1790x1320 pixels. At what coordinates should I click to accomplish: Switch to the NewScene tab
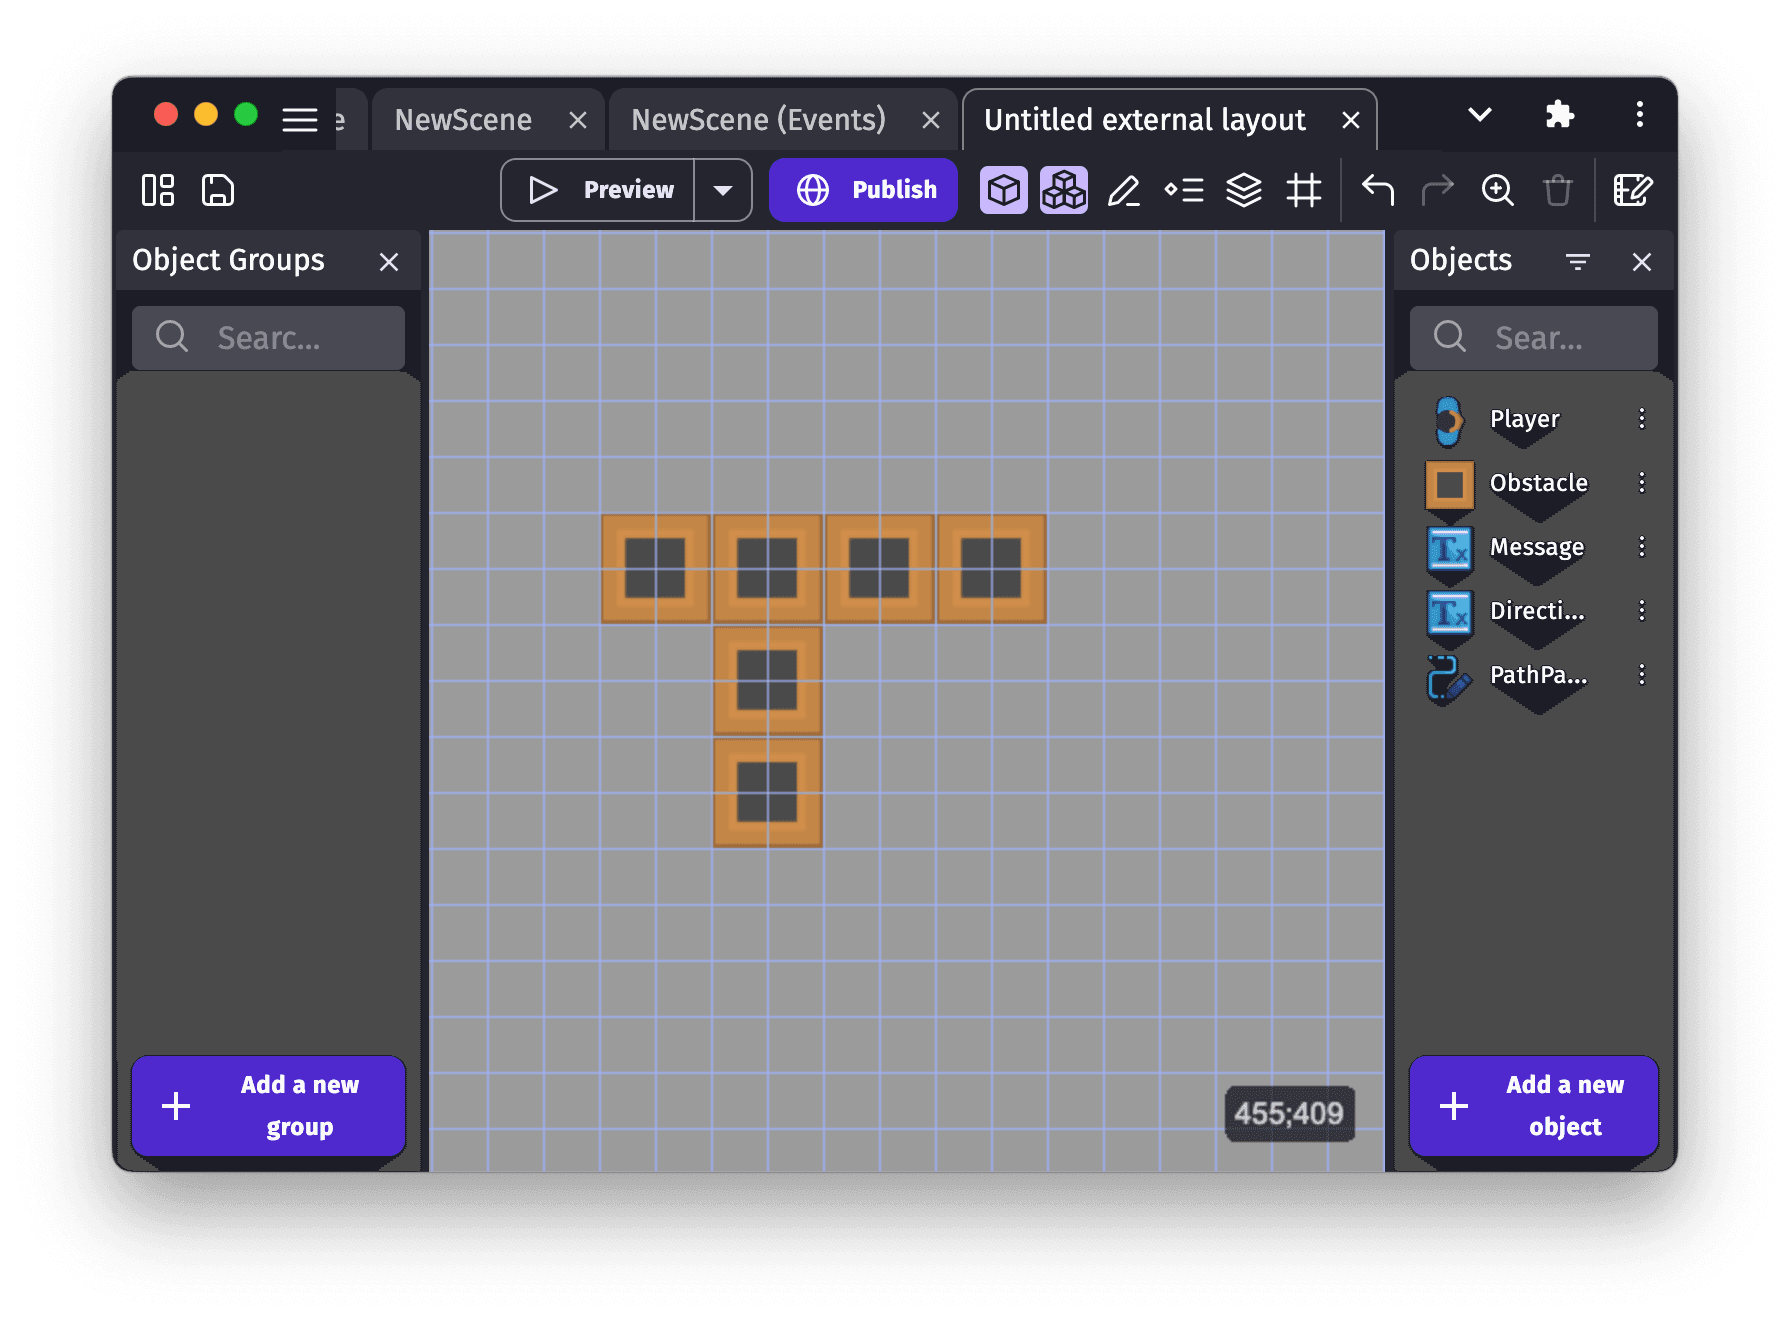click(463, 120)
